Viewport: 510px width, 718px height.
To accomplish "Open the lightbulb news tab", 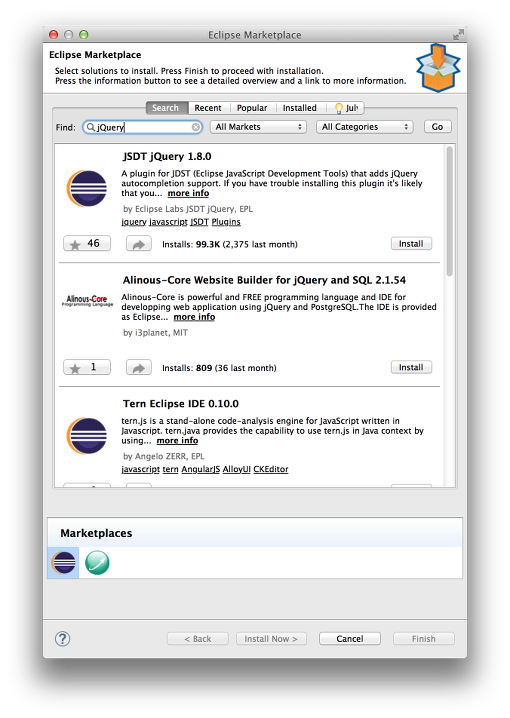I will 346,108.
